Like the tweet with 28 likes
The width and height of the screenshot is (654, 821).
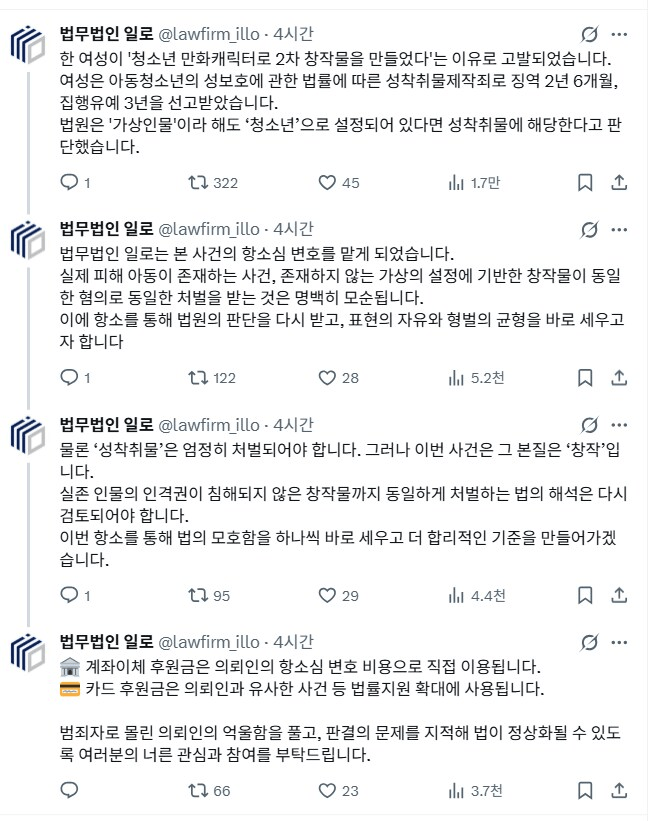pyautogui.click(x=327, y=377)
